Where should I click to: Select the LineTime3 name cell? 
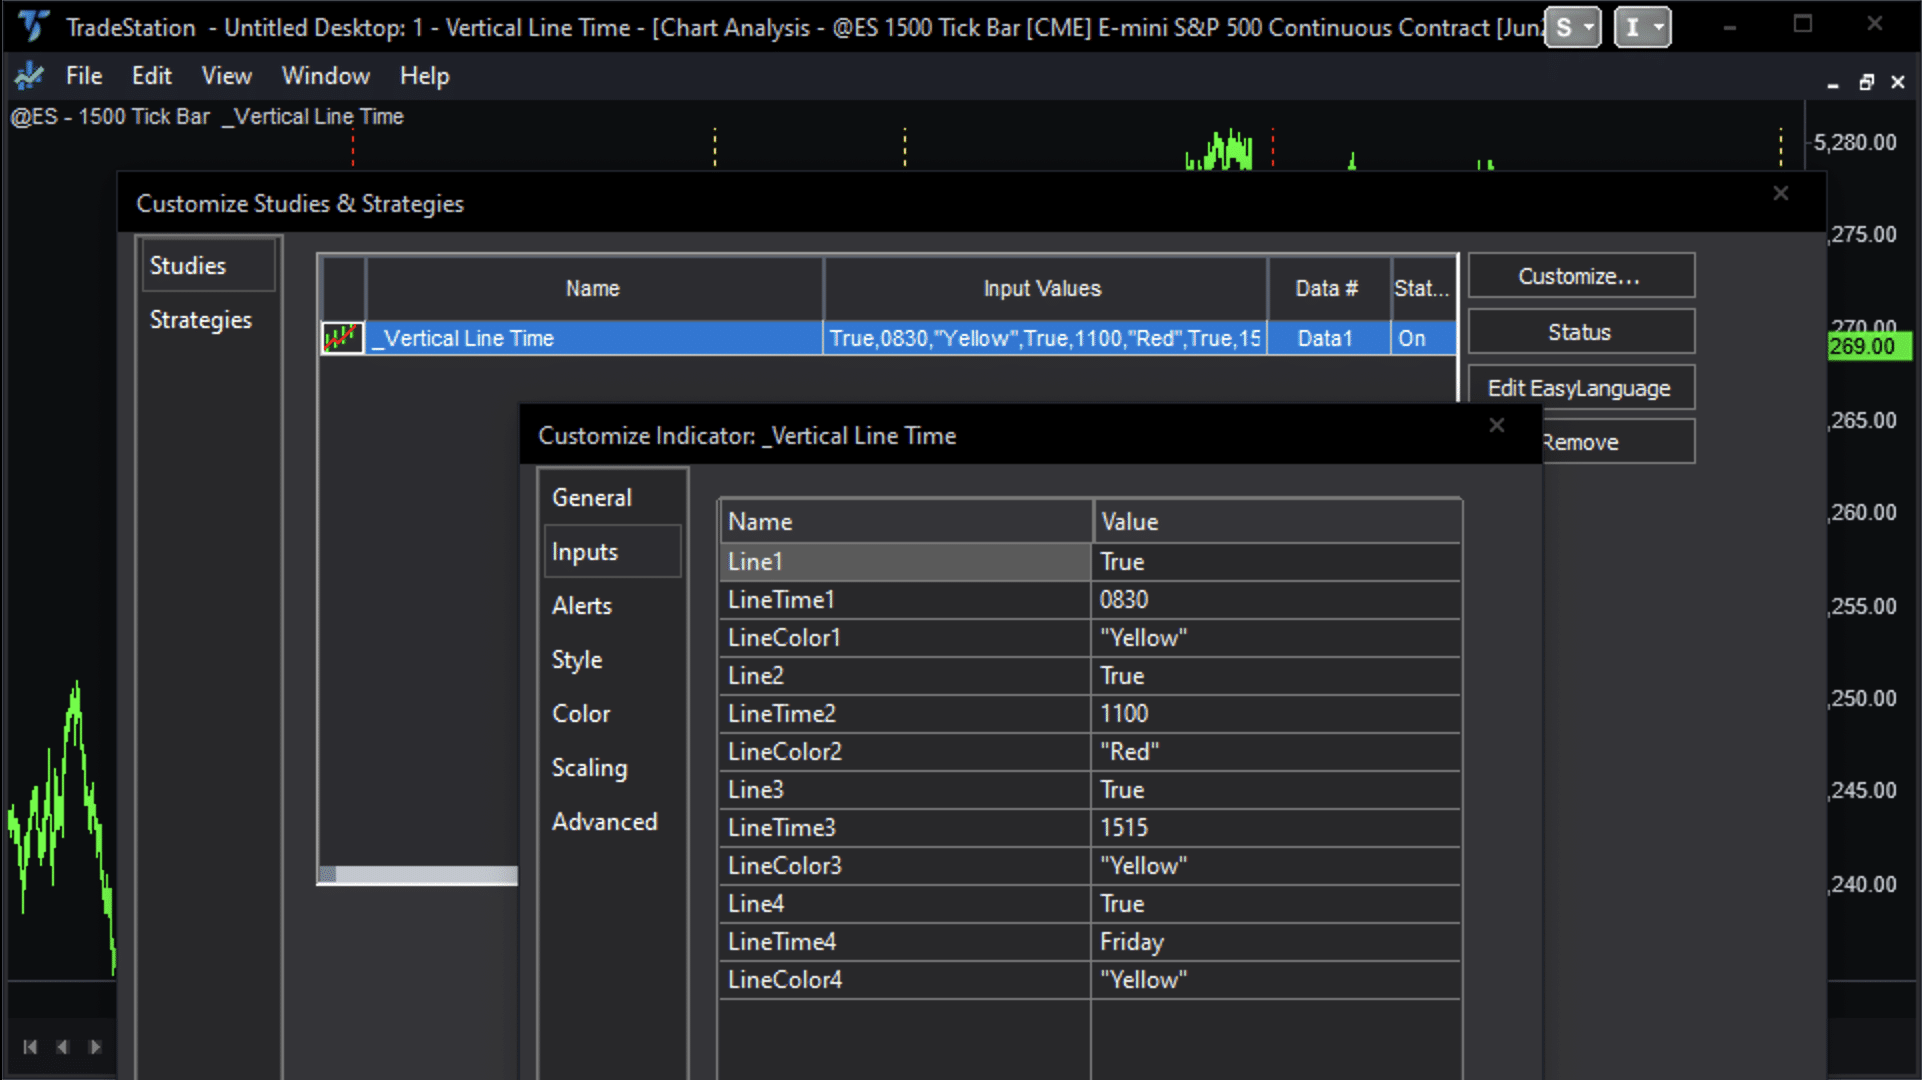pyautogui.click(x=905, y=828)
